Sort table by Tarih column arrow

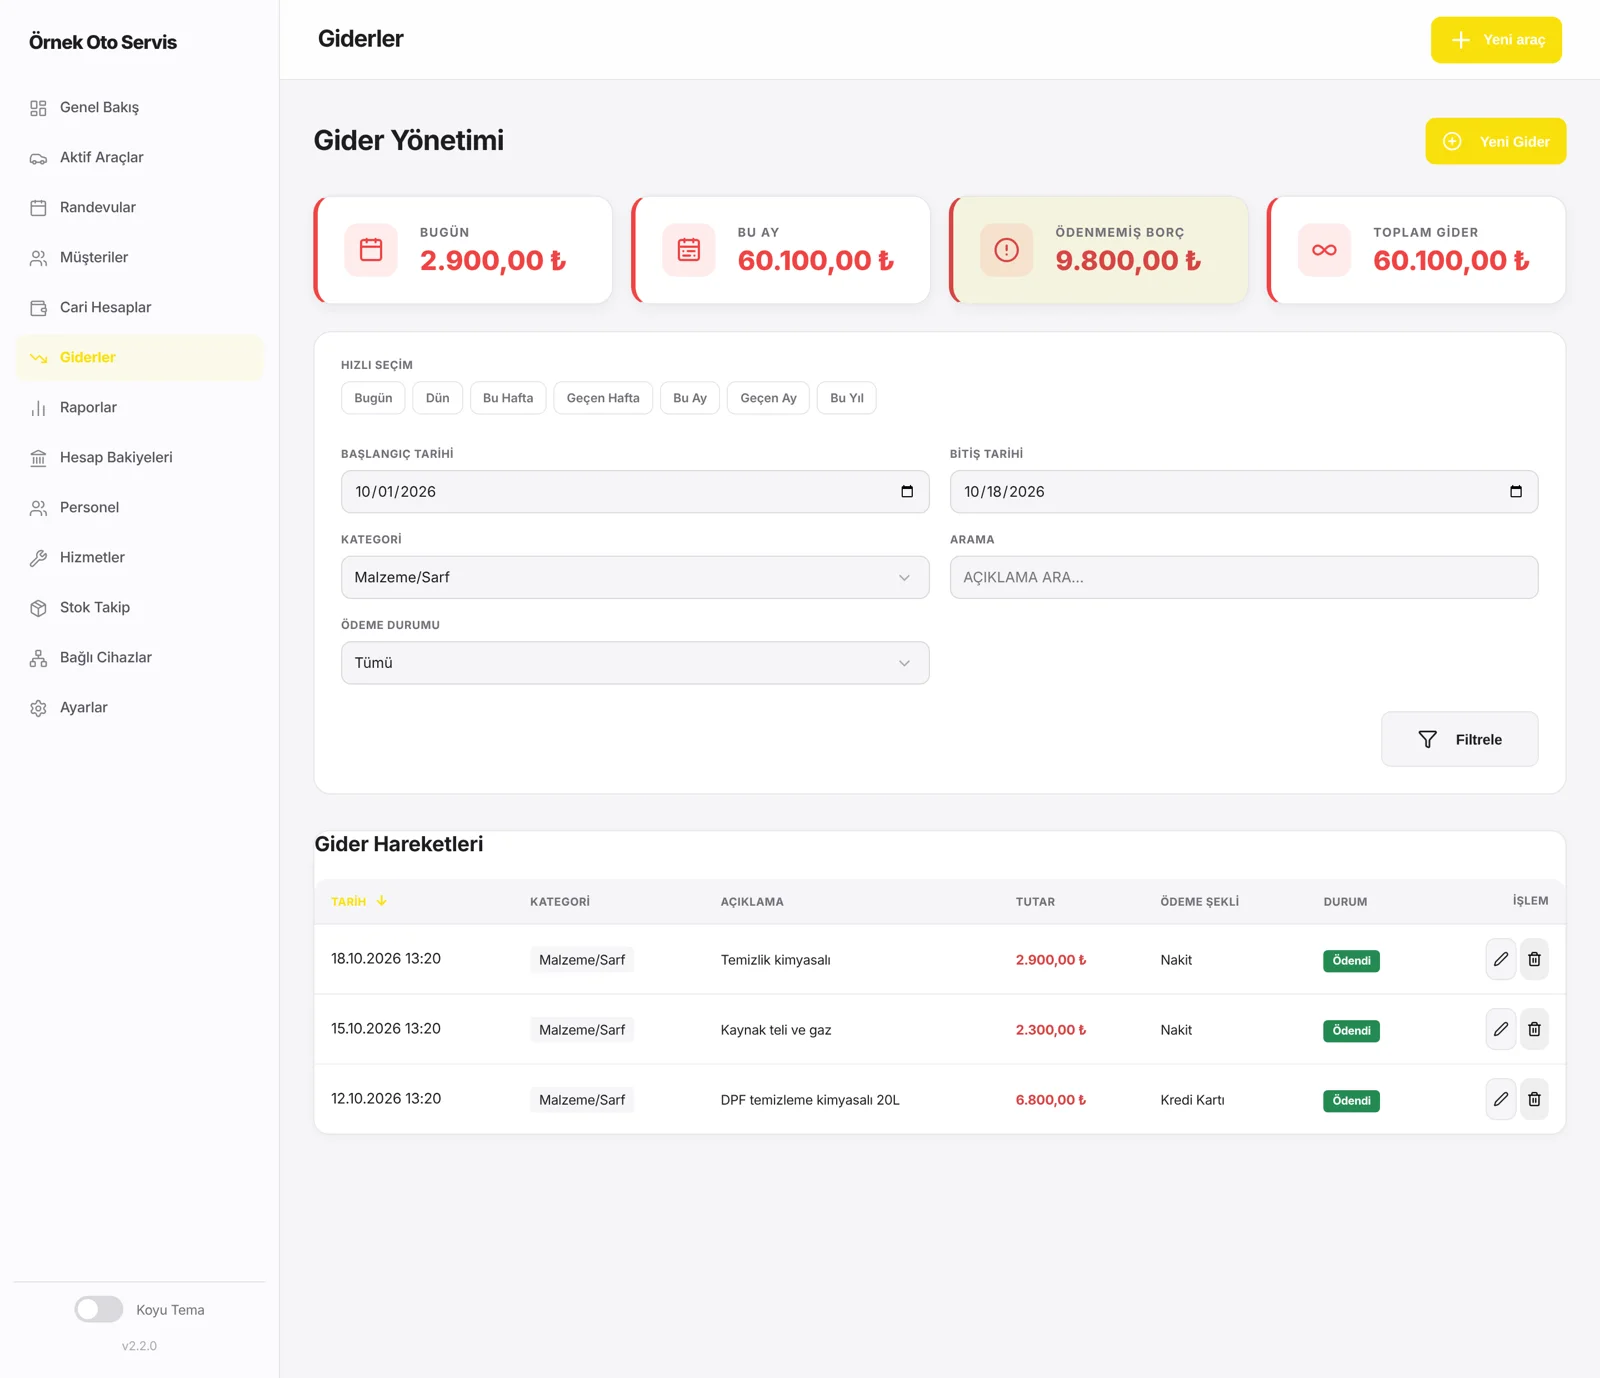(381, 901)
